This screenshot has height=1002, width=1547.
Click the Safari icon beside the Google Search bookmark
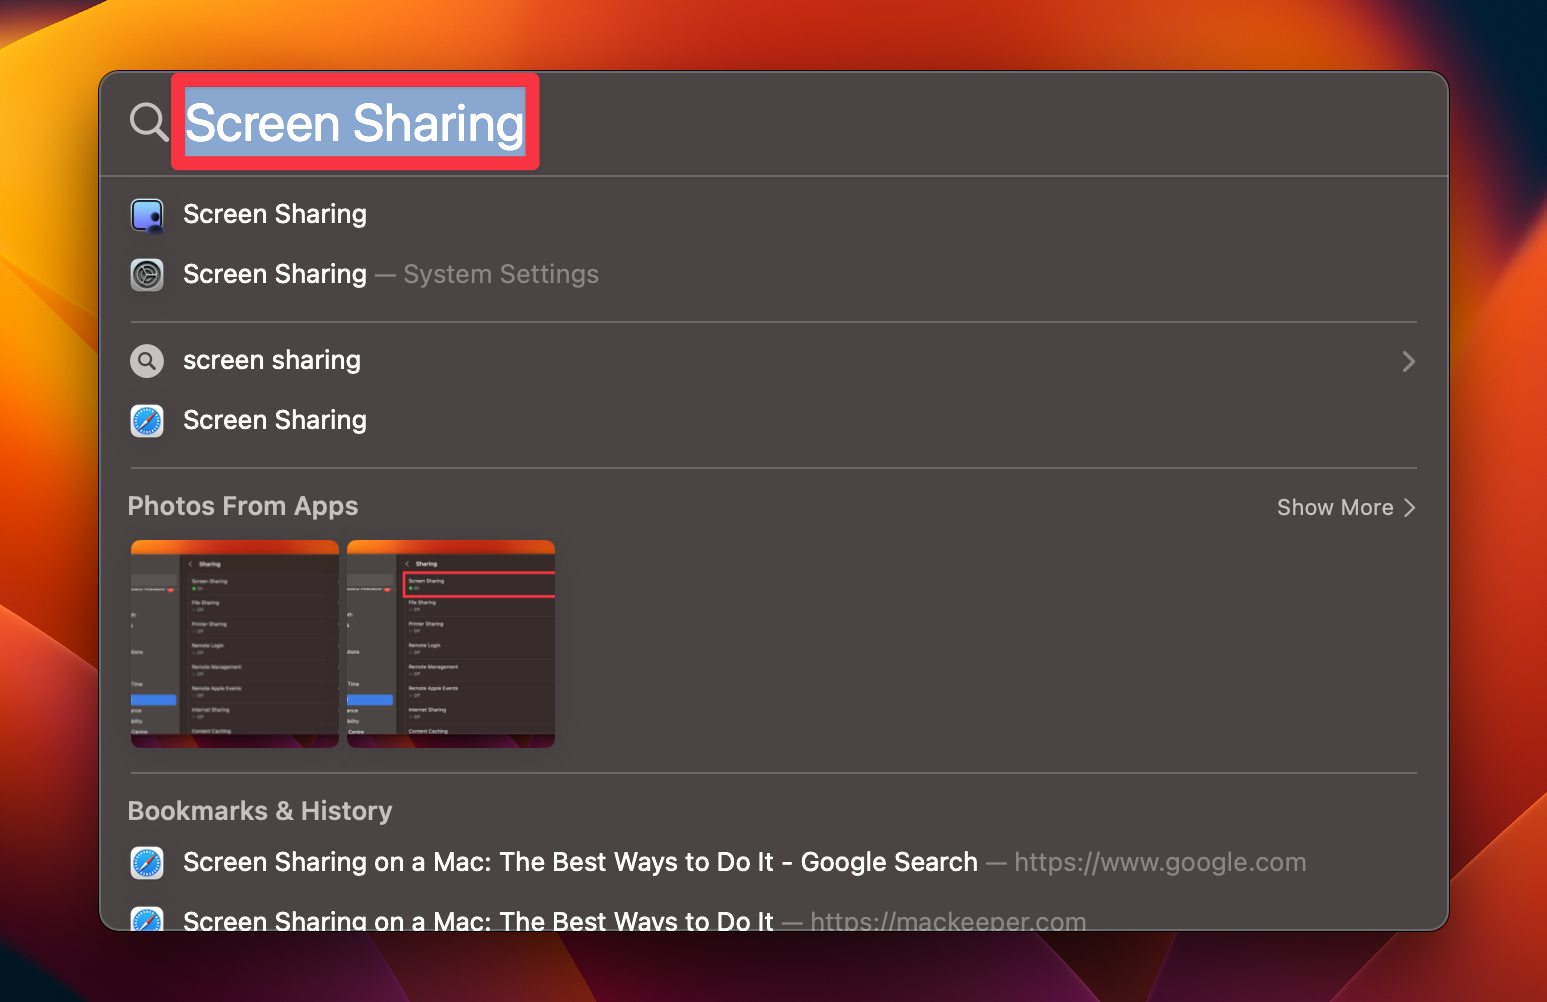[147, 862]
